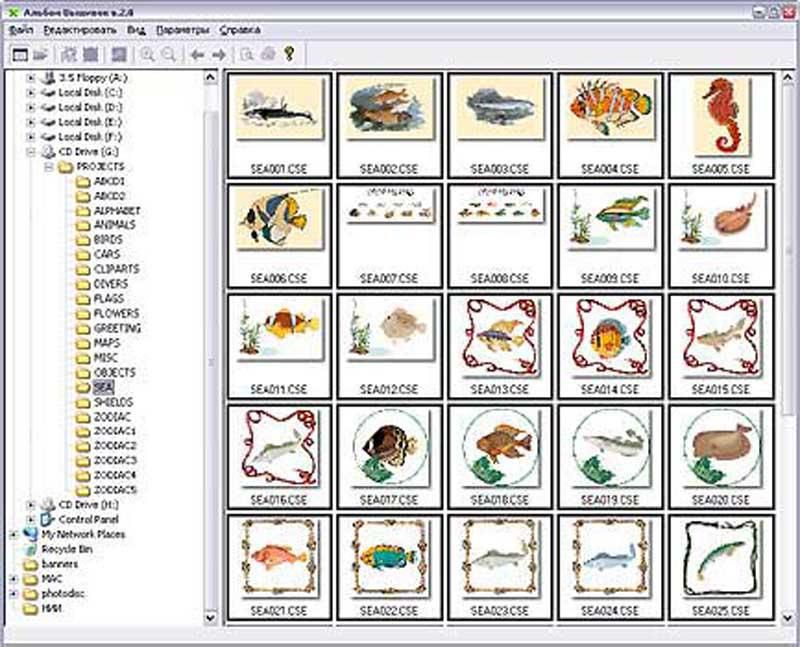Image resolution: width=800 pixels, height=647 pixels.
Task: Click the zoom in magnifier icon
Action: coord(148,55)
